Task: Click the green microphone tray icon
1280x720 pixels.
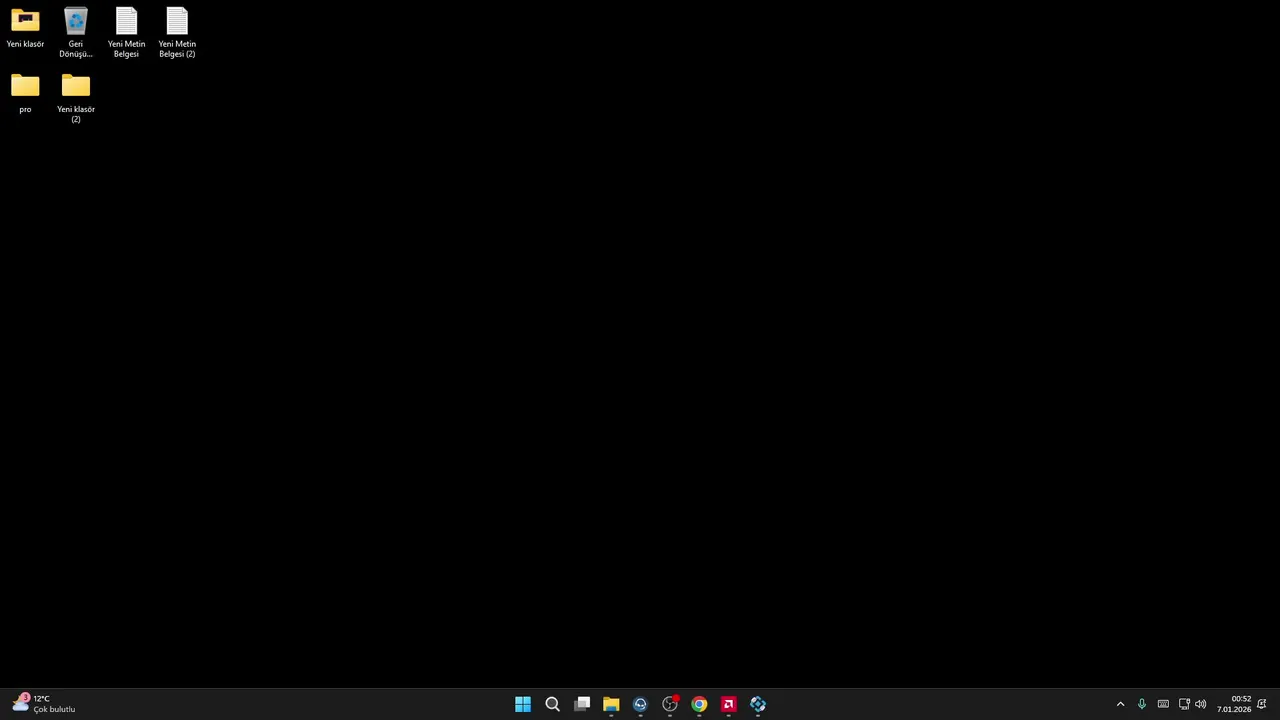Action: (x=1141, y=704)
